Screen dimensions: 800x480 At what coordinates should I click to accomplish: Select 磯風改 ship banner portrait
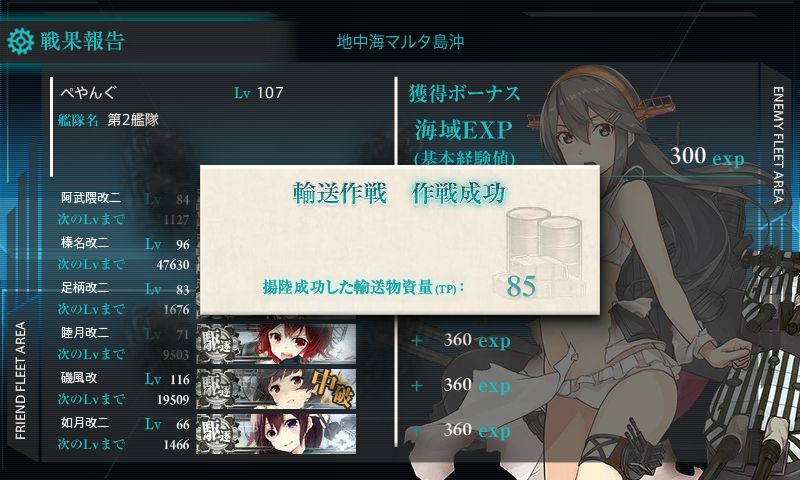[x=276, y=389]
